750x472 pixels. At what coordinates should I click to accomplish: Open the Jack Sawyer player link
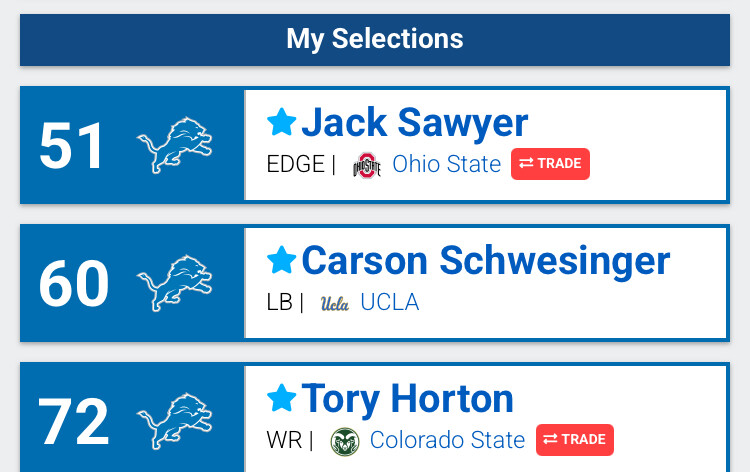click(x=414, y=123)
